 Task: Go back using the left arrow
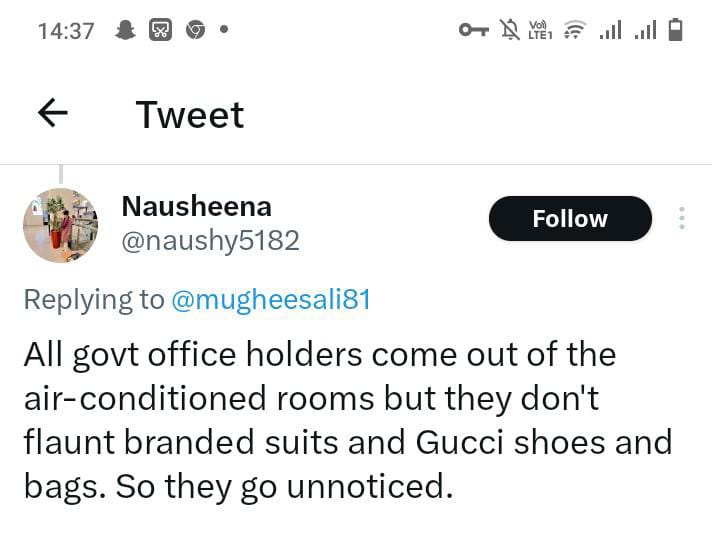pos(52,114)
